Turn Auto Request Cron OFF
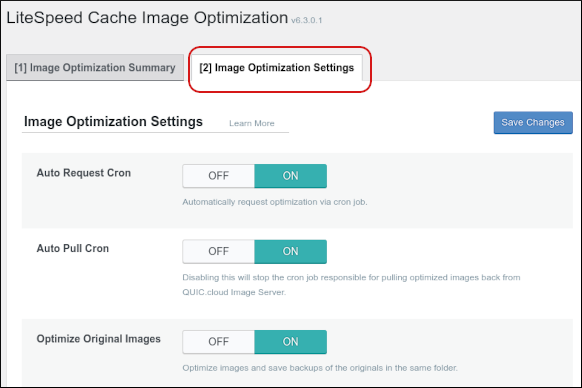The height and width of the screenshot is (388, 582). [218, 176]
